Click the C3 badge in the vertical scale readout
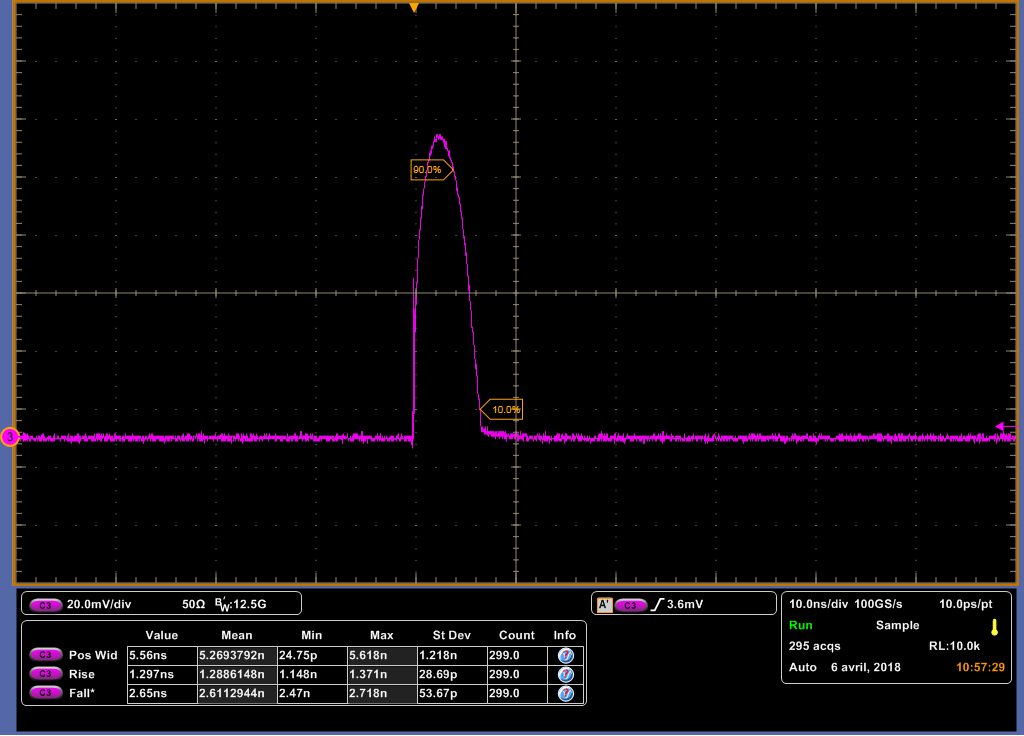Screen dimensions: 1024x736 tap(45, 602)
